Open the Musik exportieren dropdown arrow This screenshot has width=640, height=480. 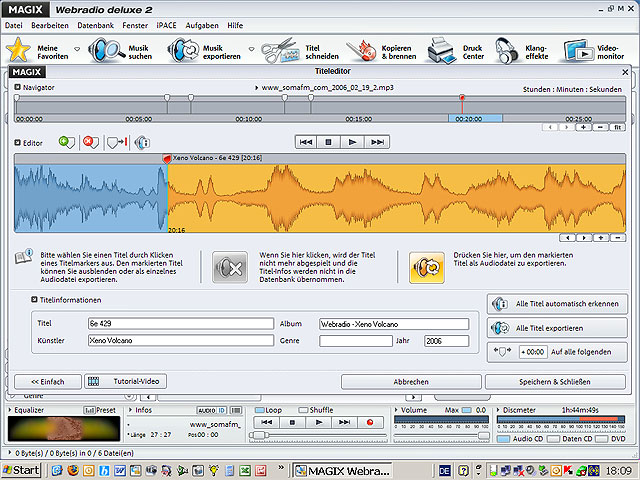251,49
